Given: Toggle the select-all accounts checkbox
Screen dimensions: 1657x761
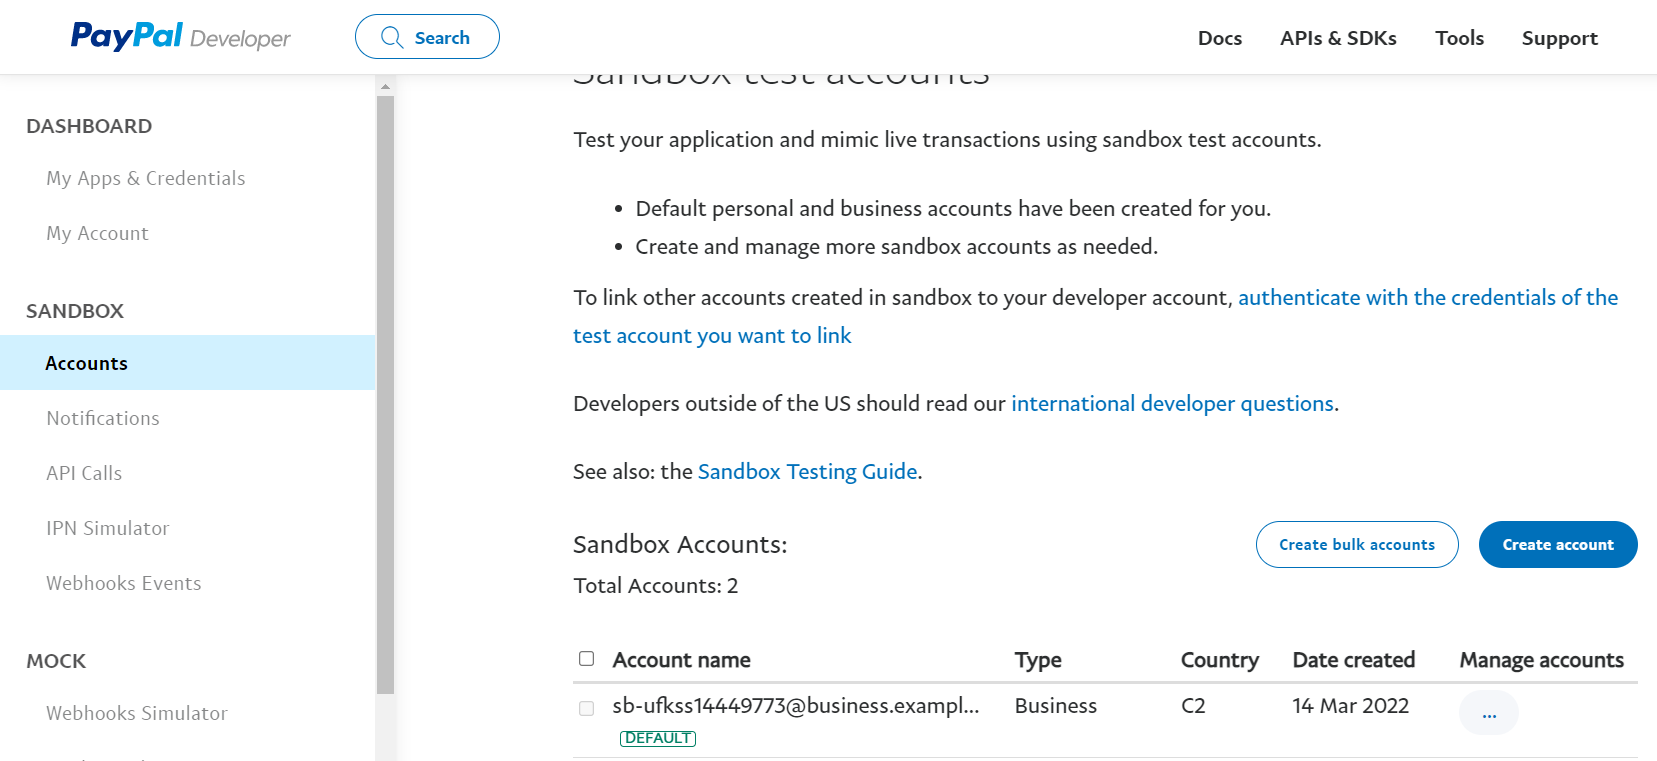Looking at the screenshot, I should coord(587,659).
